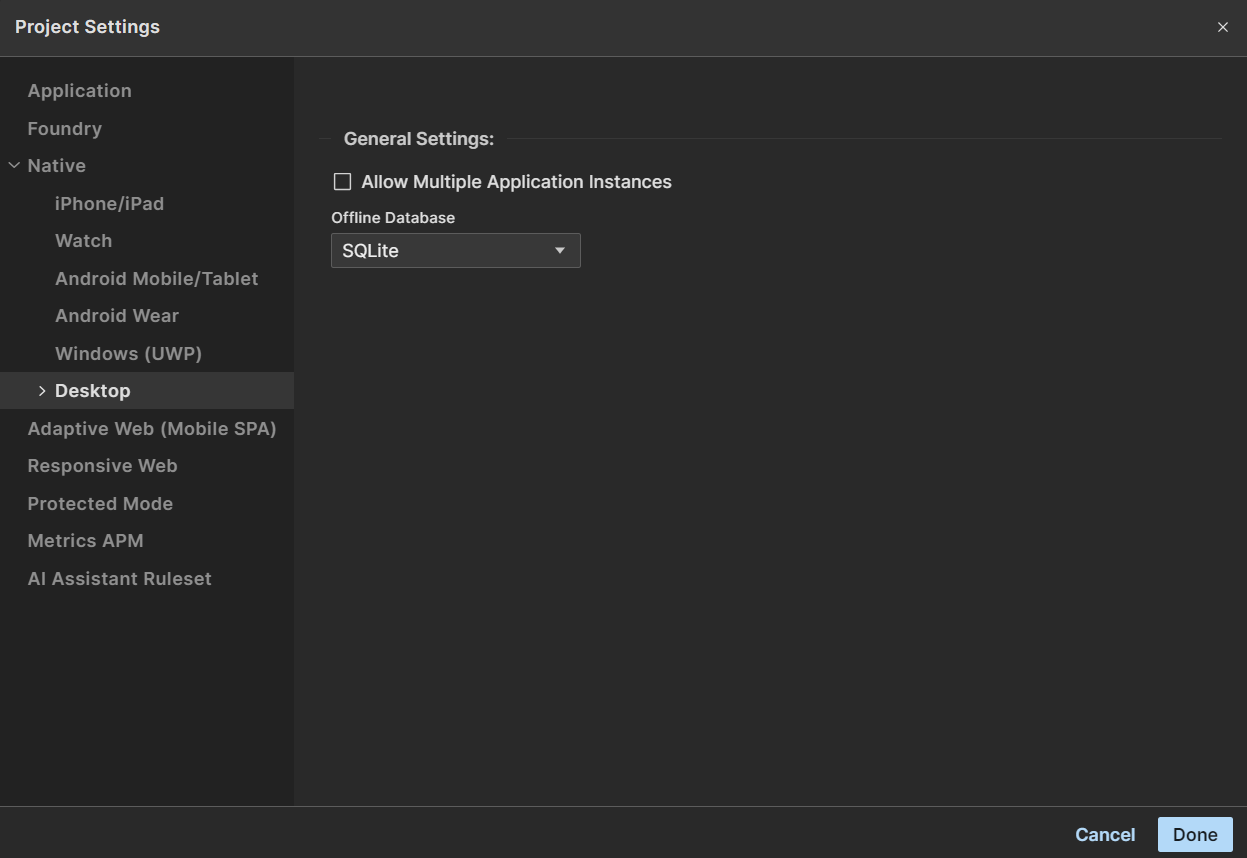The width and height of the screenshot is (1247, 858).
Task: Open Protected Mode settings
Action: click(100, 504)
